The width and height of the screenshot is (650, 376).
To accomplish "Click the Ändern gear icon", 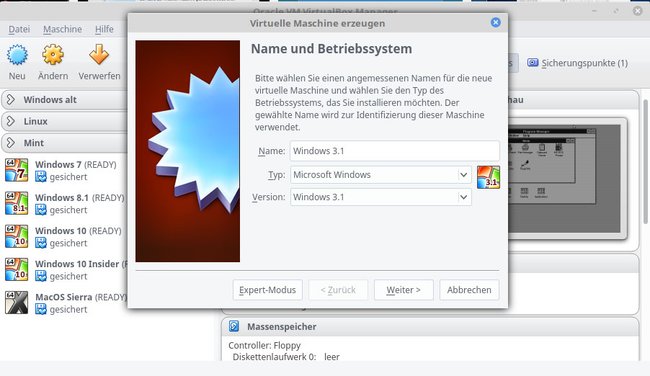I will coord(53,55).
